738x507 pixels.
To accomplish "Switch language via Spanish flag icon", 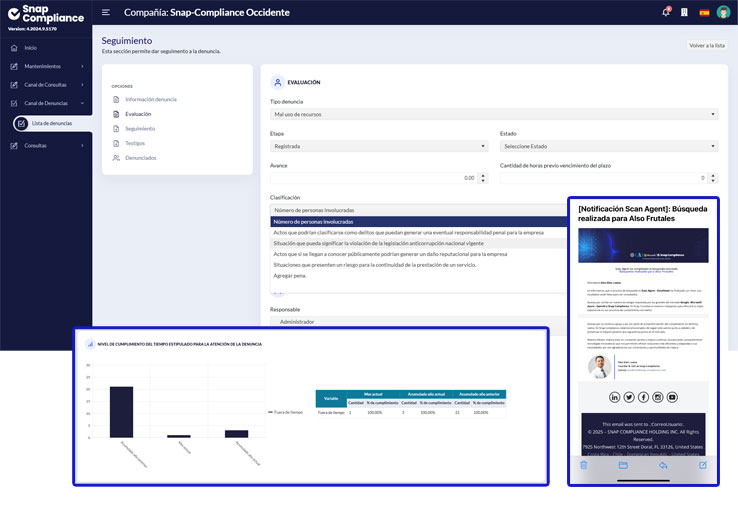I will pyautogui.click(x=704, y=13).
